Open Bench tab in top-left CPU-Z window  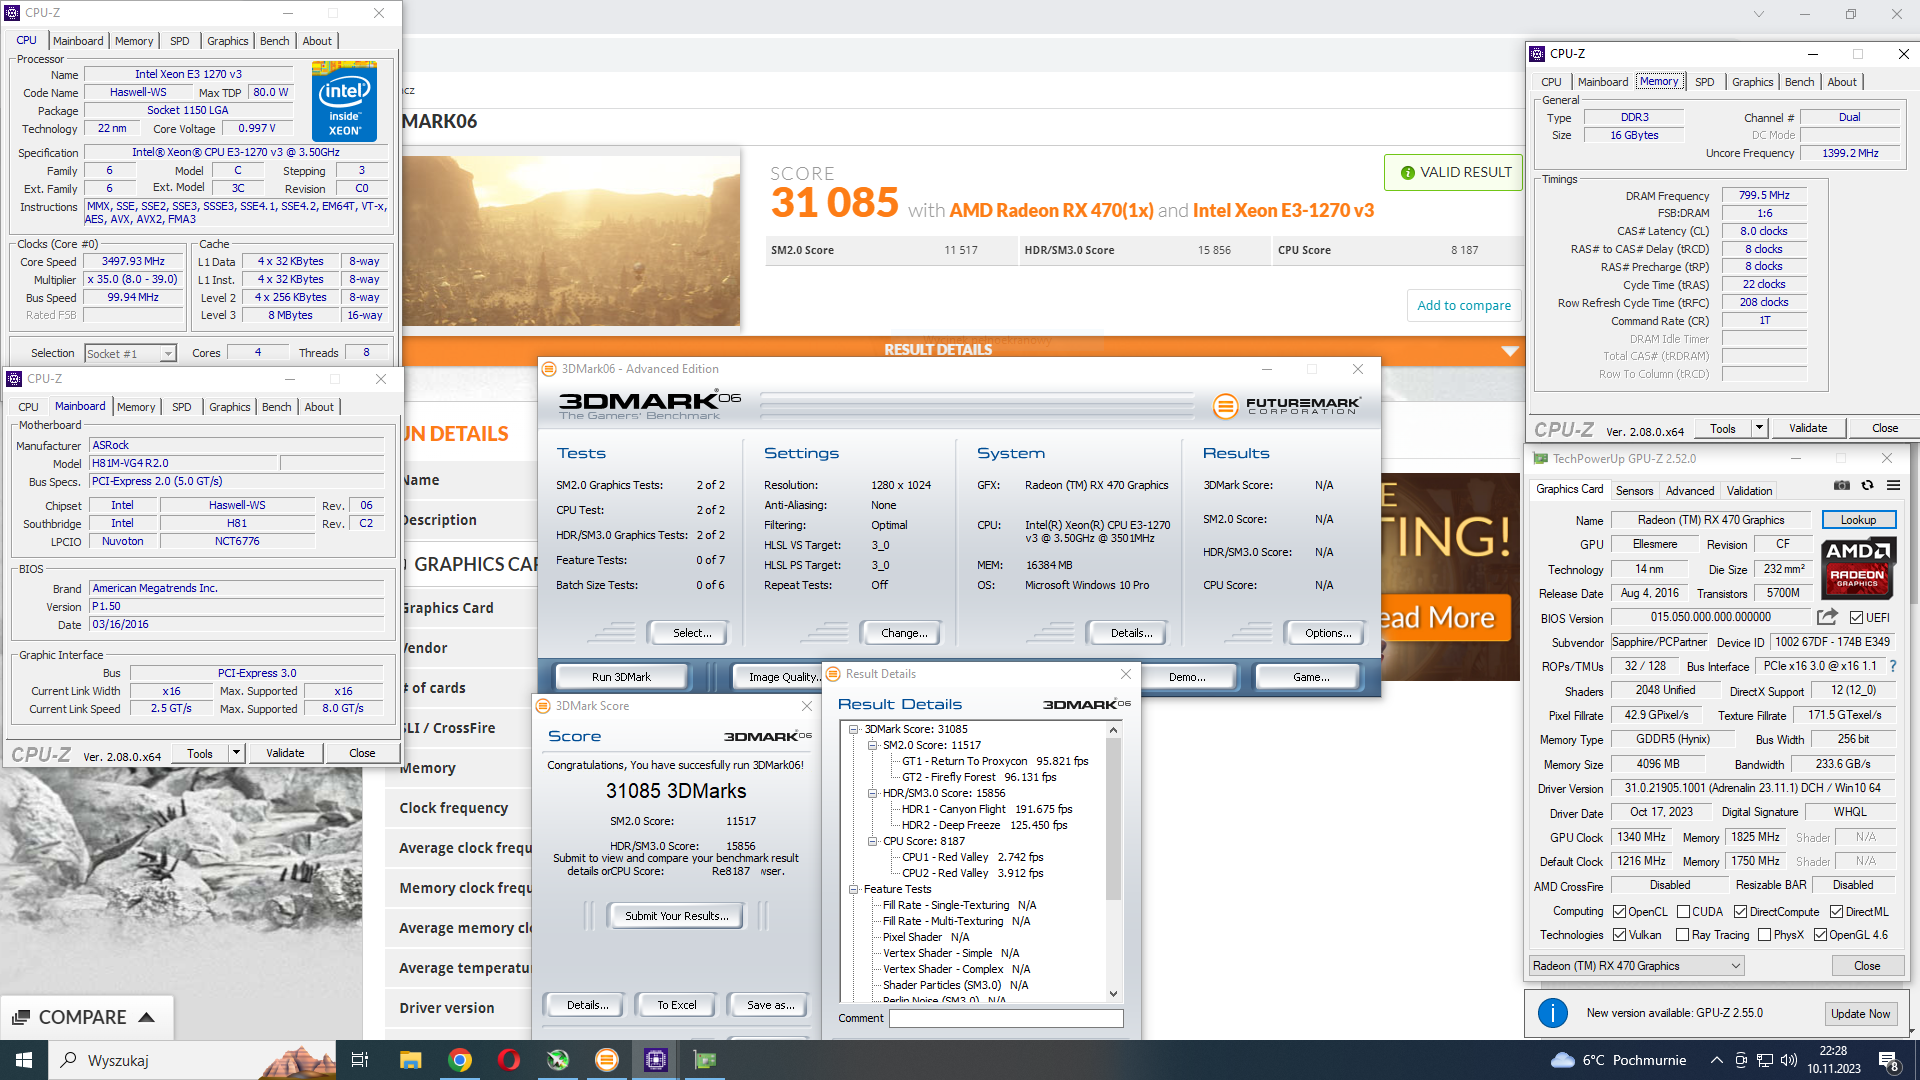click(274, 41)
